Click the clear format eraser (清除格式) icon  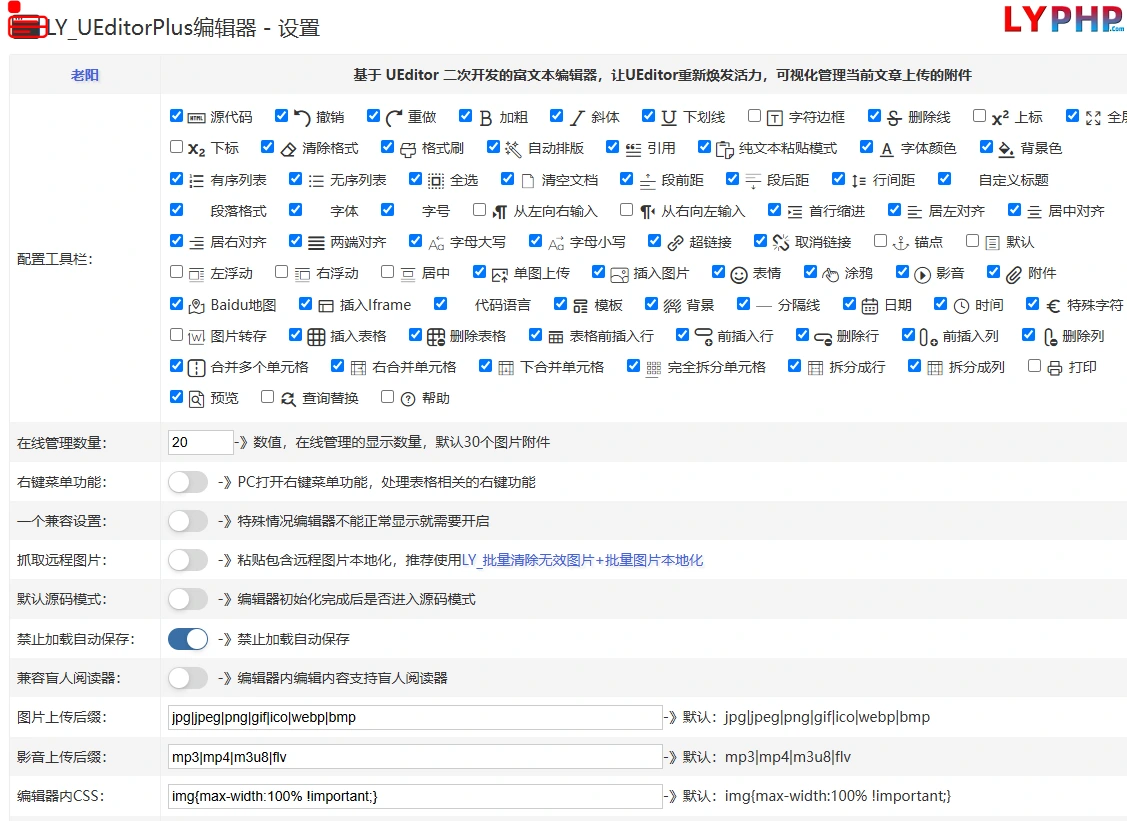tap(288, 150)
